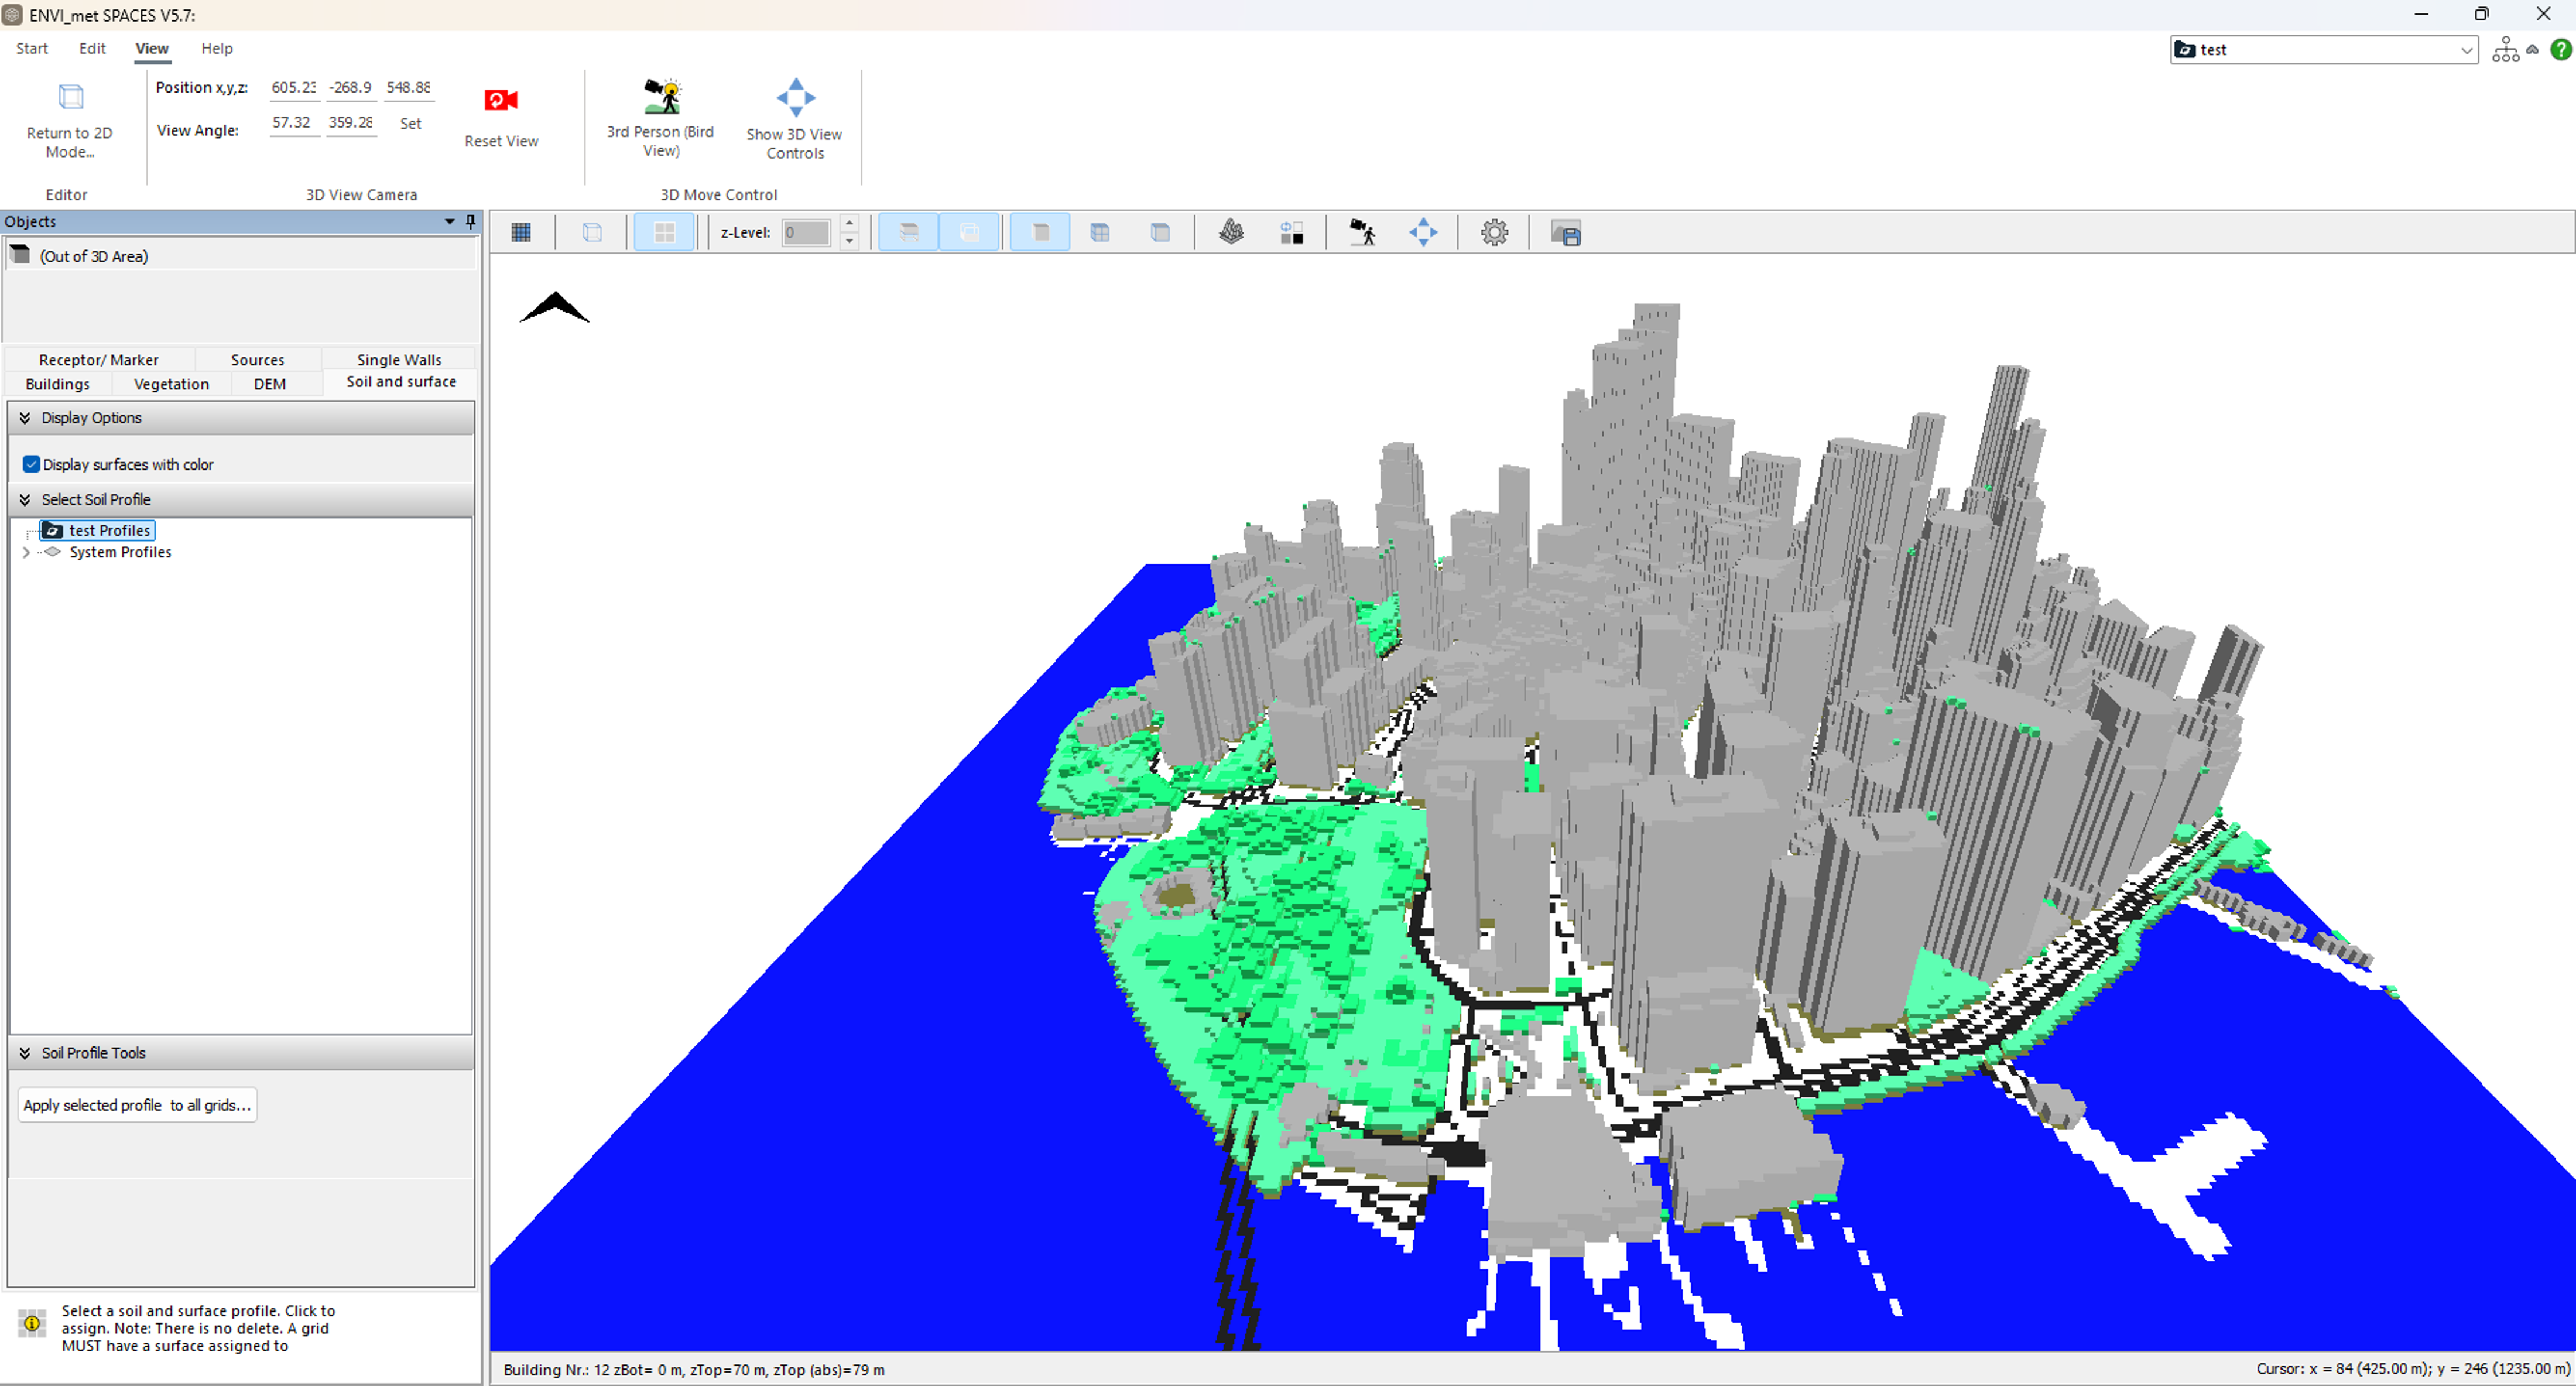Open the 3rd person camera icon in toolbar
This screenshot has width=2576, height=1386.
click(1363, 232)
